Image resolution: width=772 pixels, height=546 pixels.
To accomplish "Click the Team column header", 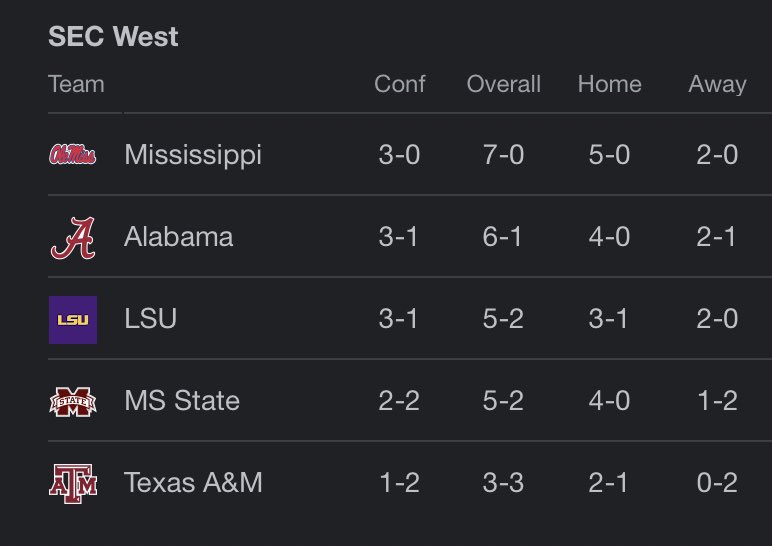I will pyautogui.click(x=76, y=84).
